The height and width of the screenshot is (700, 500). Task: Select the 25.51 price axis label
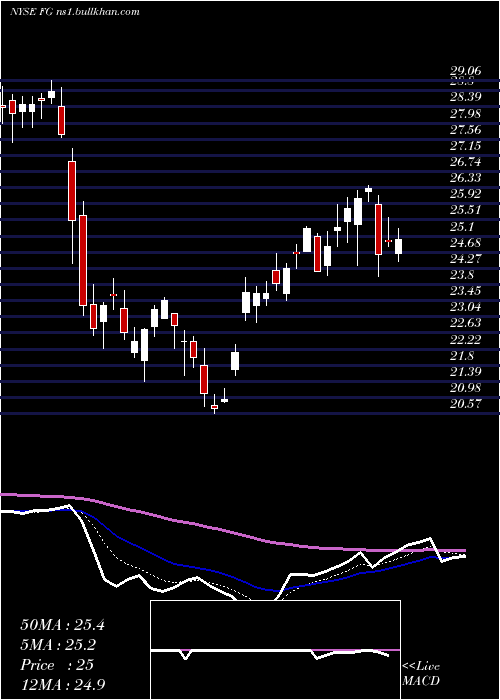(x=465, y=211)
